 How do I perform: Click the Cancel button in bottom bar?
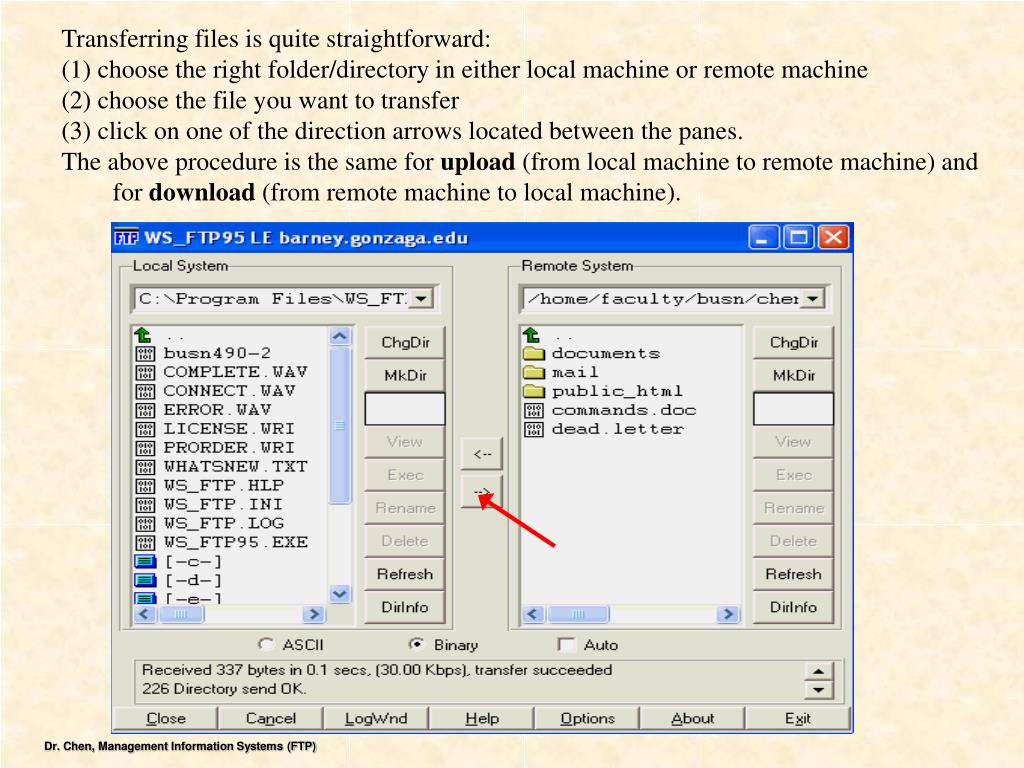(271, 718)
